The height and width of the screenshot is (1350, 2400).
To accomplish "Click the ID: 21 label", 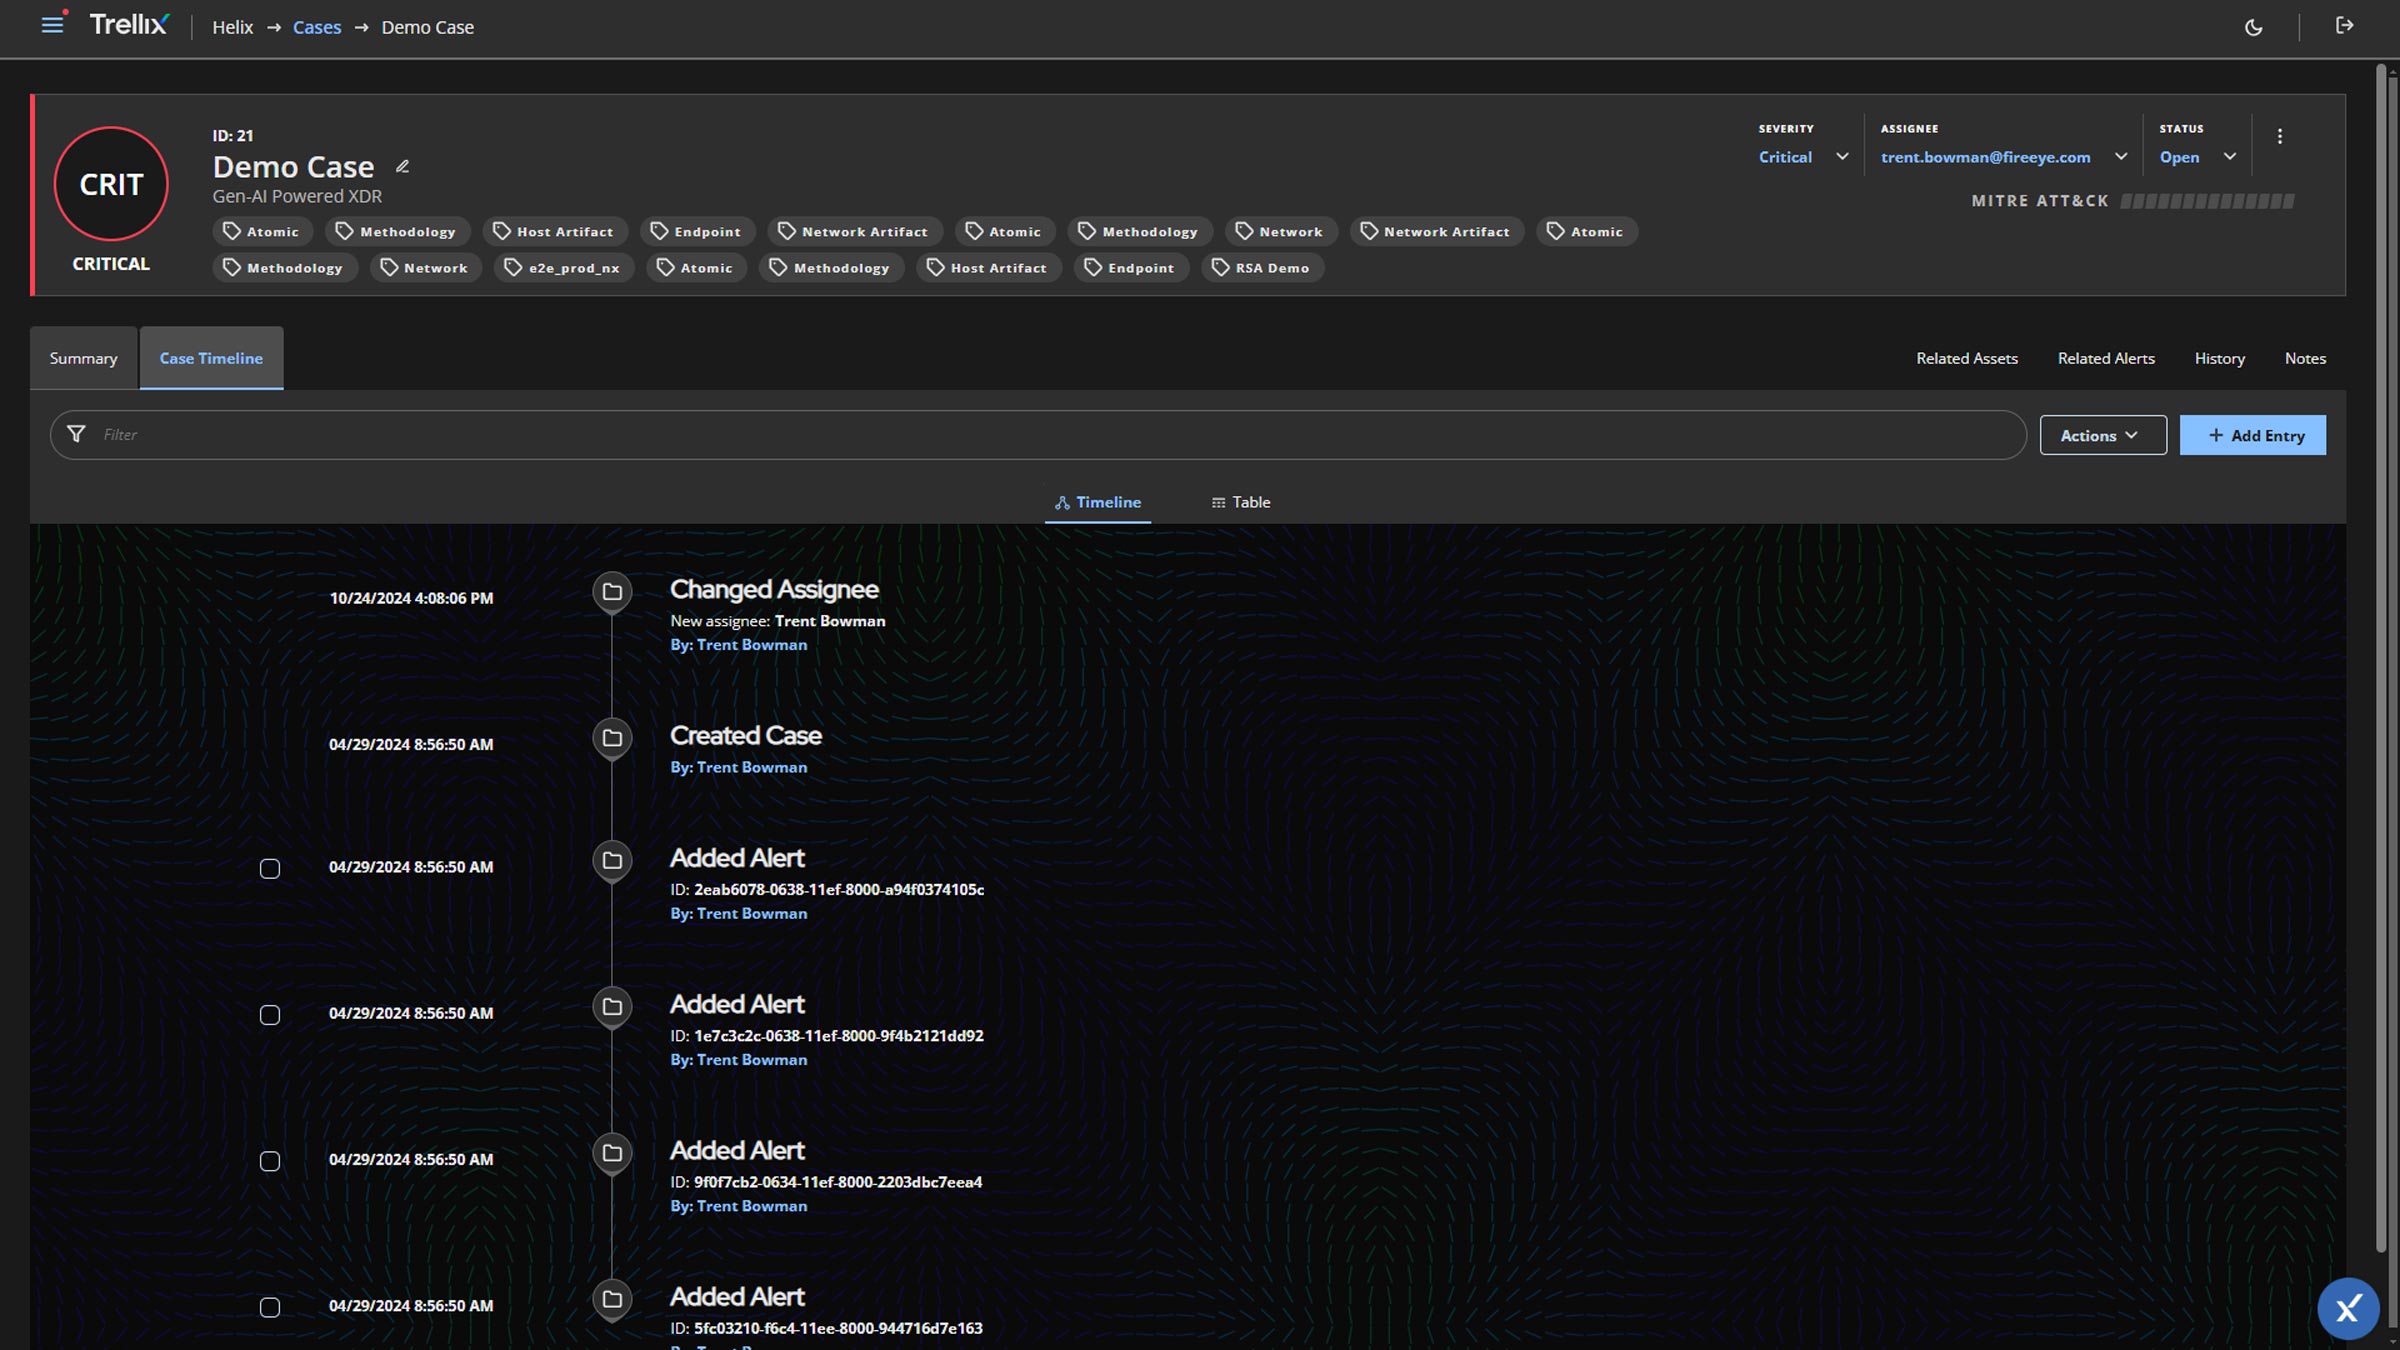I will (232, 136).
